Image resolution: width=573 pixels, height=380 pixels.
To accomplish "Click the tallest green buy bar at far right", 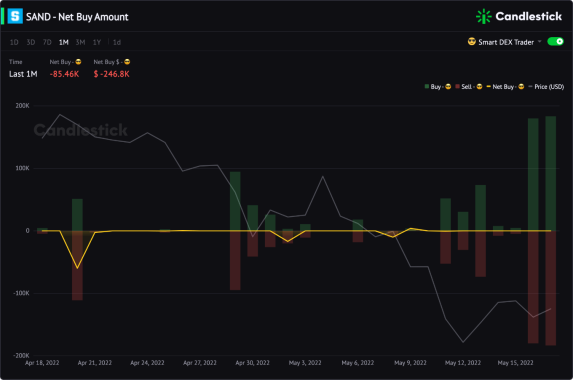I will click(551, 174).
